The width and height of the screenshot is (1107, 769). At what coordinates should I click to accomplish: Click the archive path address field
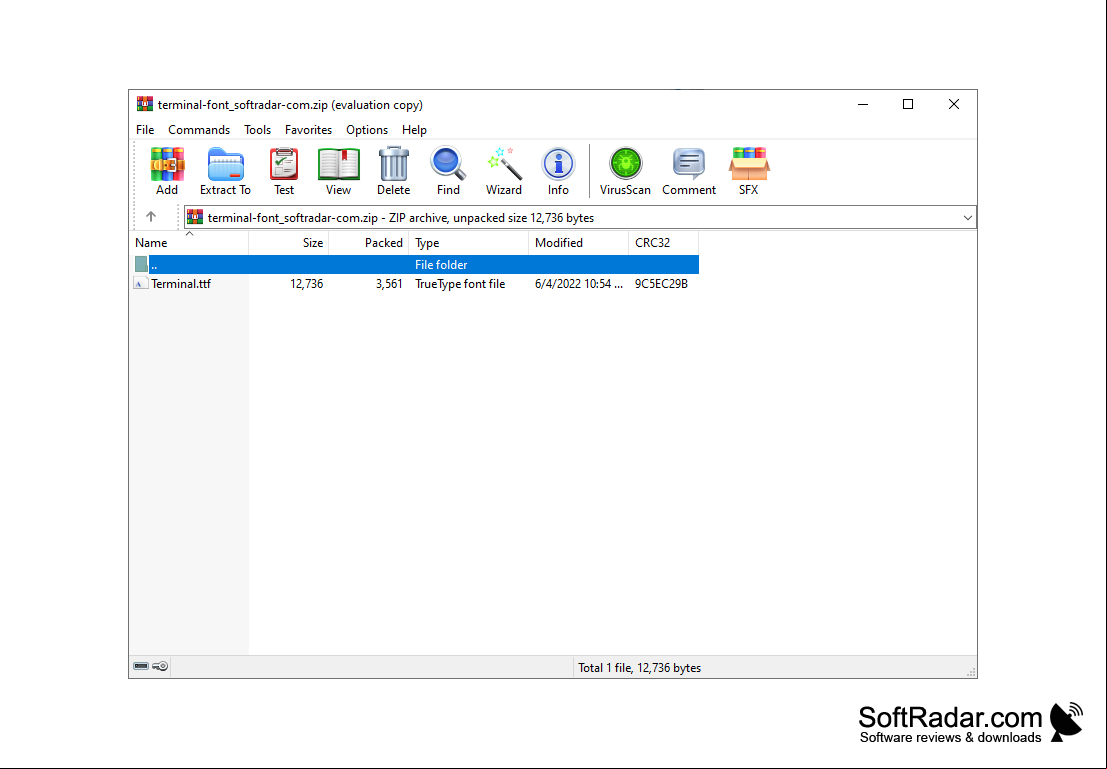click(580, 217)
